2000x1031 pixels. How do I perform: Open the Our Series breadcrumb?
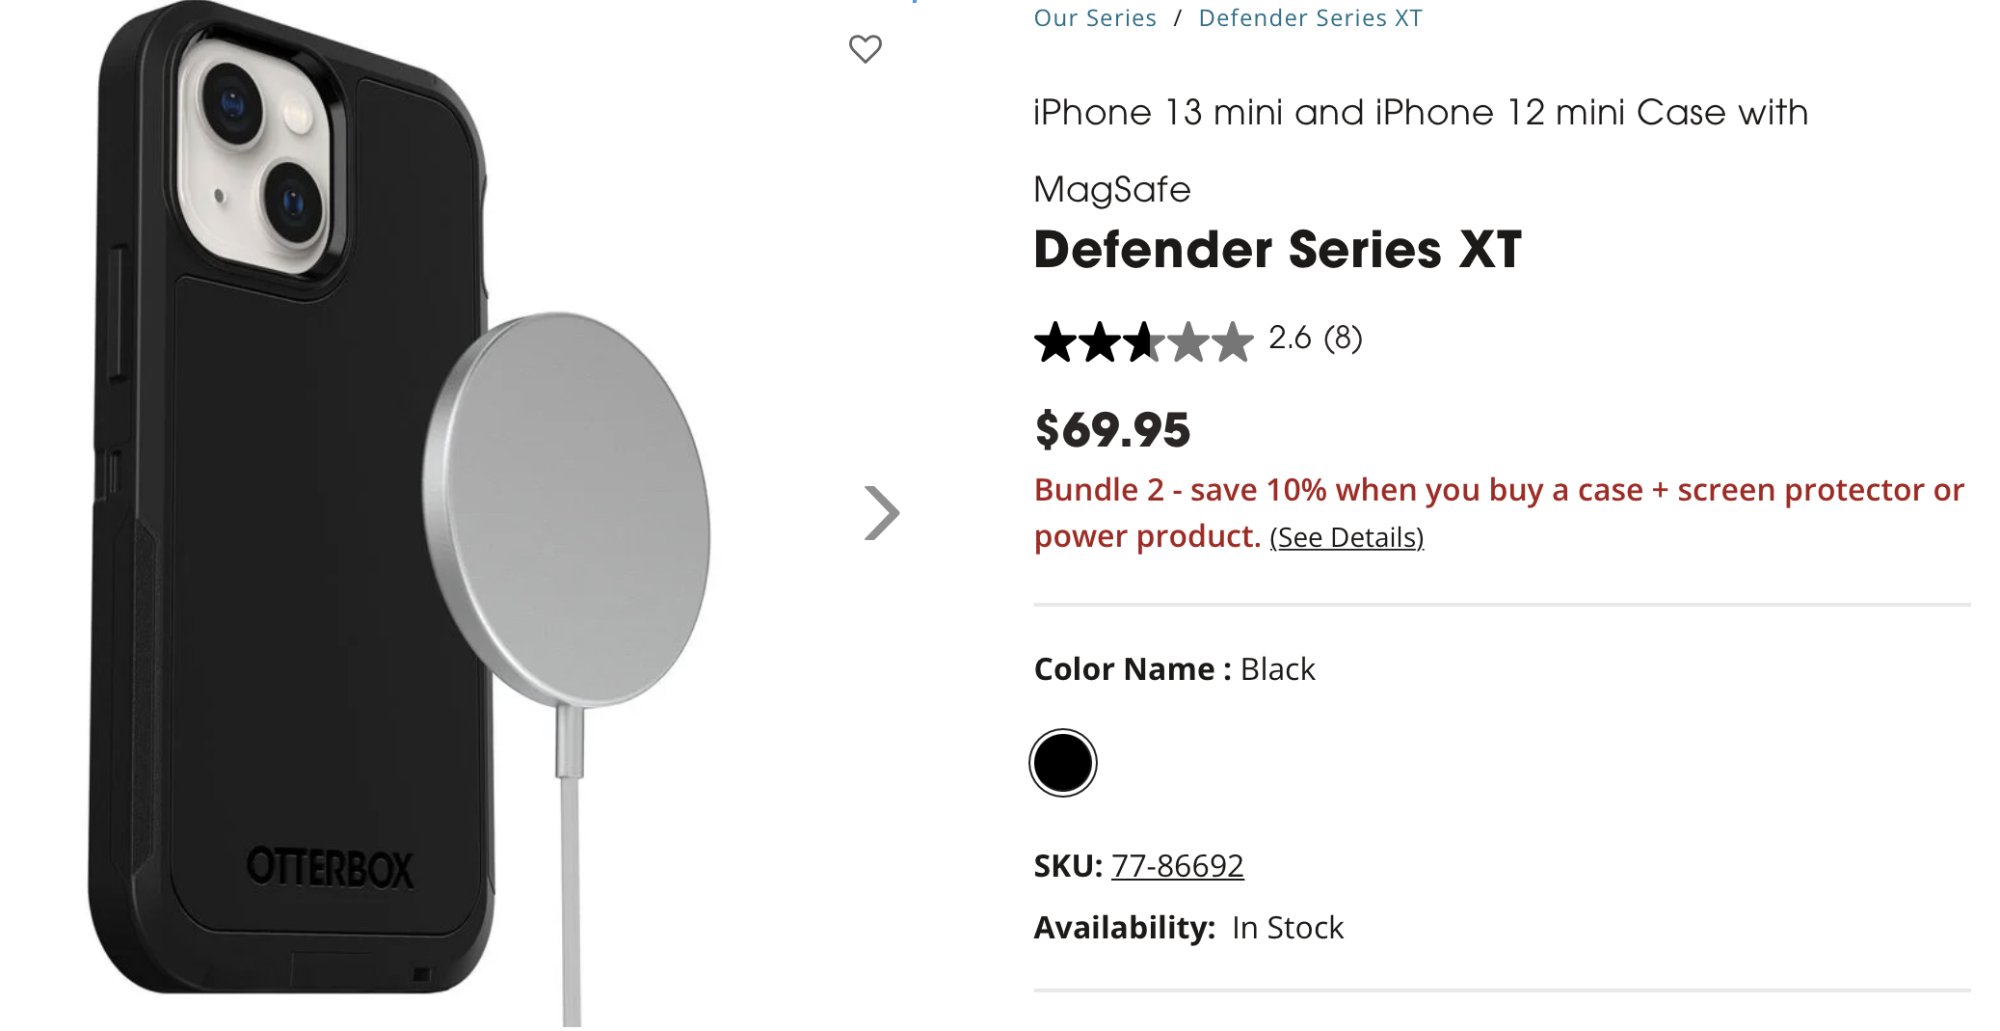coord(1094,18)
